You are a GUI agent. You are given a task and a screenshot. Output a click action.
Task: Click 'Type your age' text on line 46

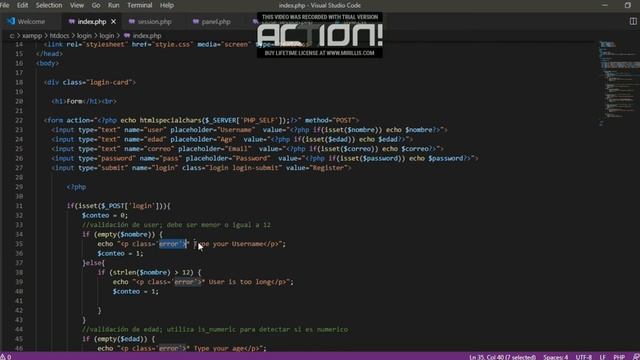[x=219, y=348]
